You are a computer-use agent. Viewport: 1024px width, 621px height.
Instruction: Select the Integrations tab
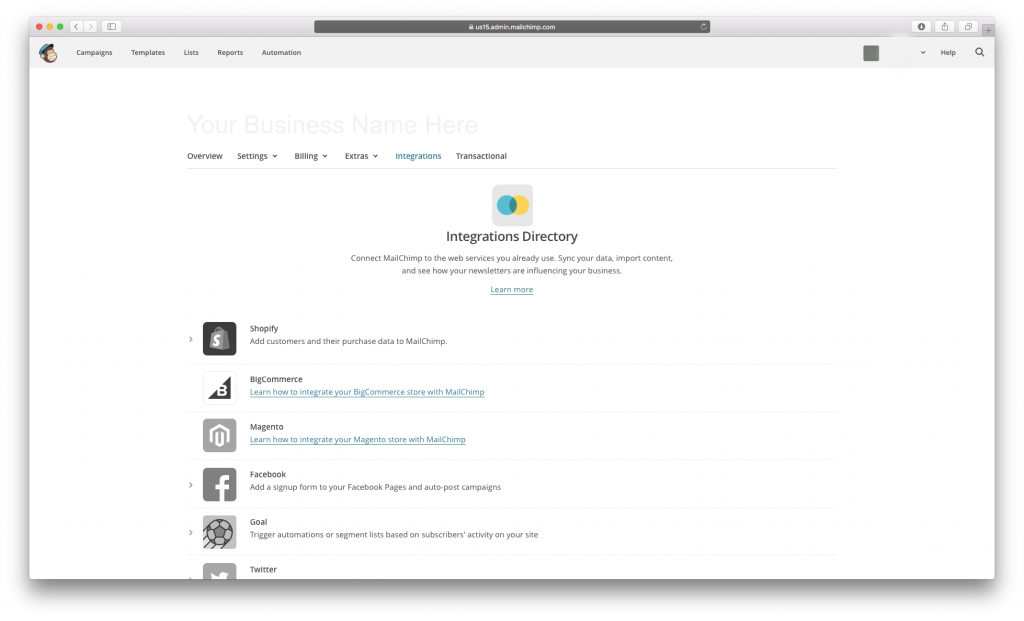(x=418, y=156)
